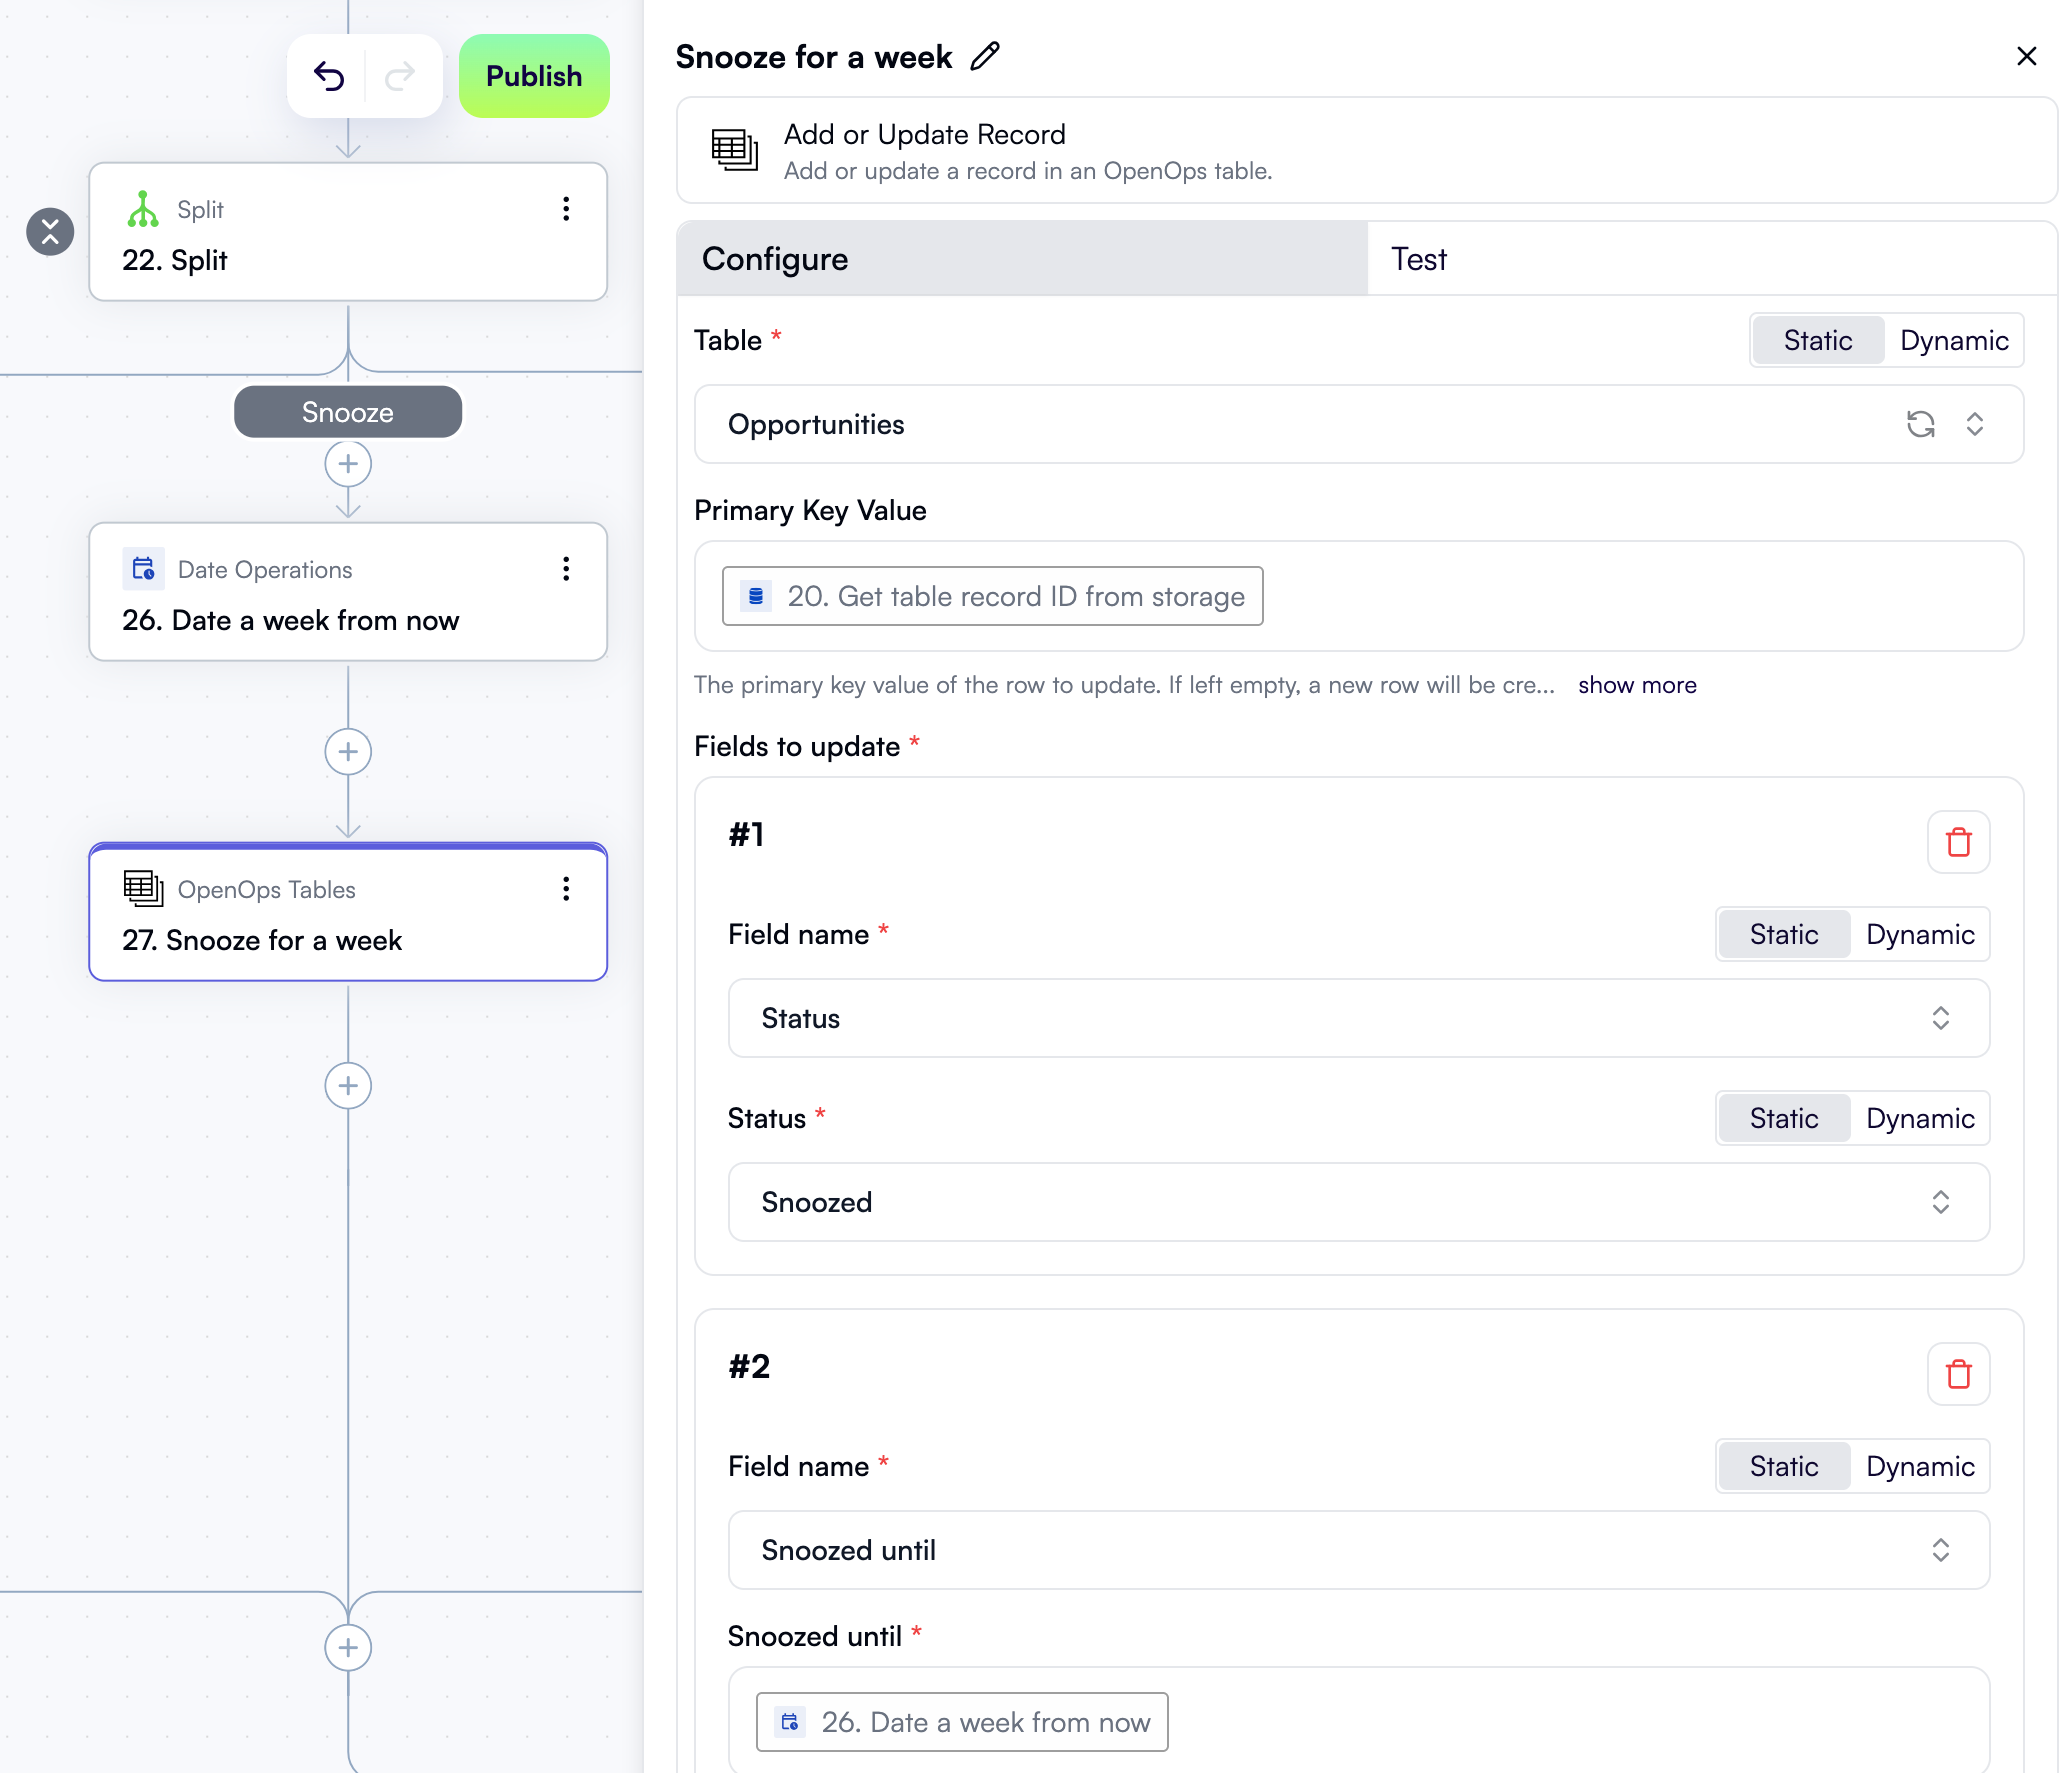The height and width of the screenshot is (1773, 2067).
Task: Refresh the Opportunities table list
Action: pyautogui.click(x=1922, y=424)
